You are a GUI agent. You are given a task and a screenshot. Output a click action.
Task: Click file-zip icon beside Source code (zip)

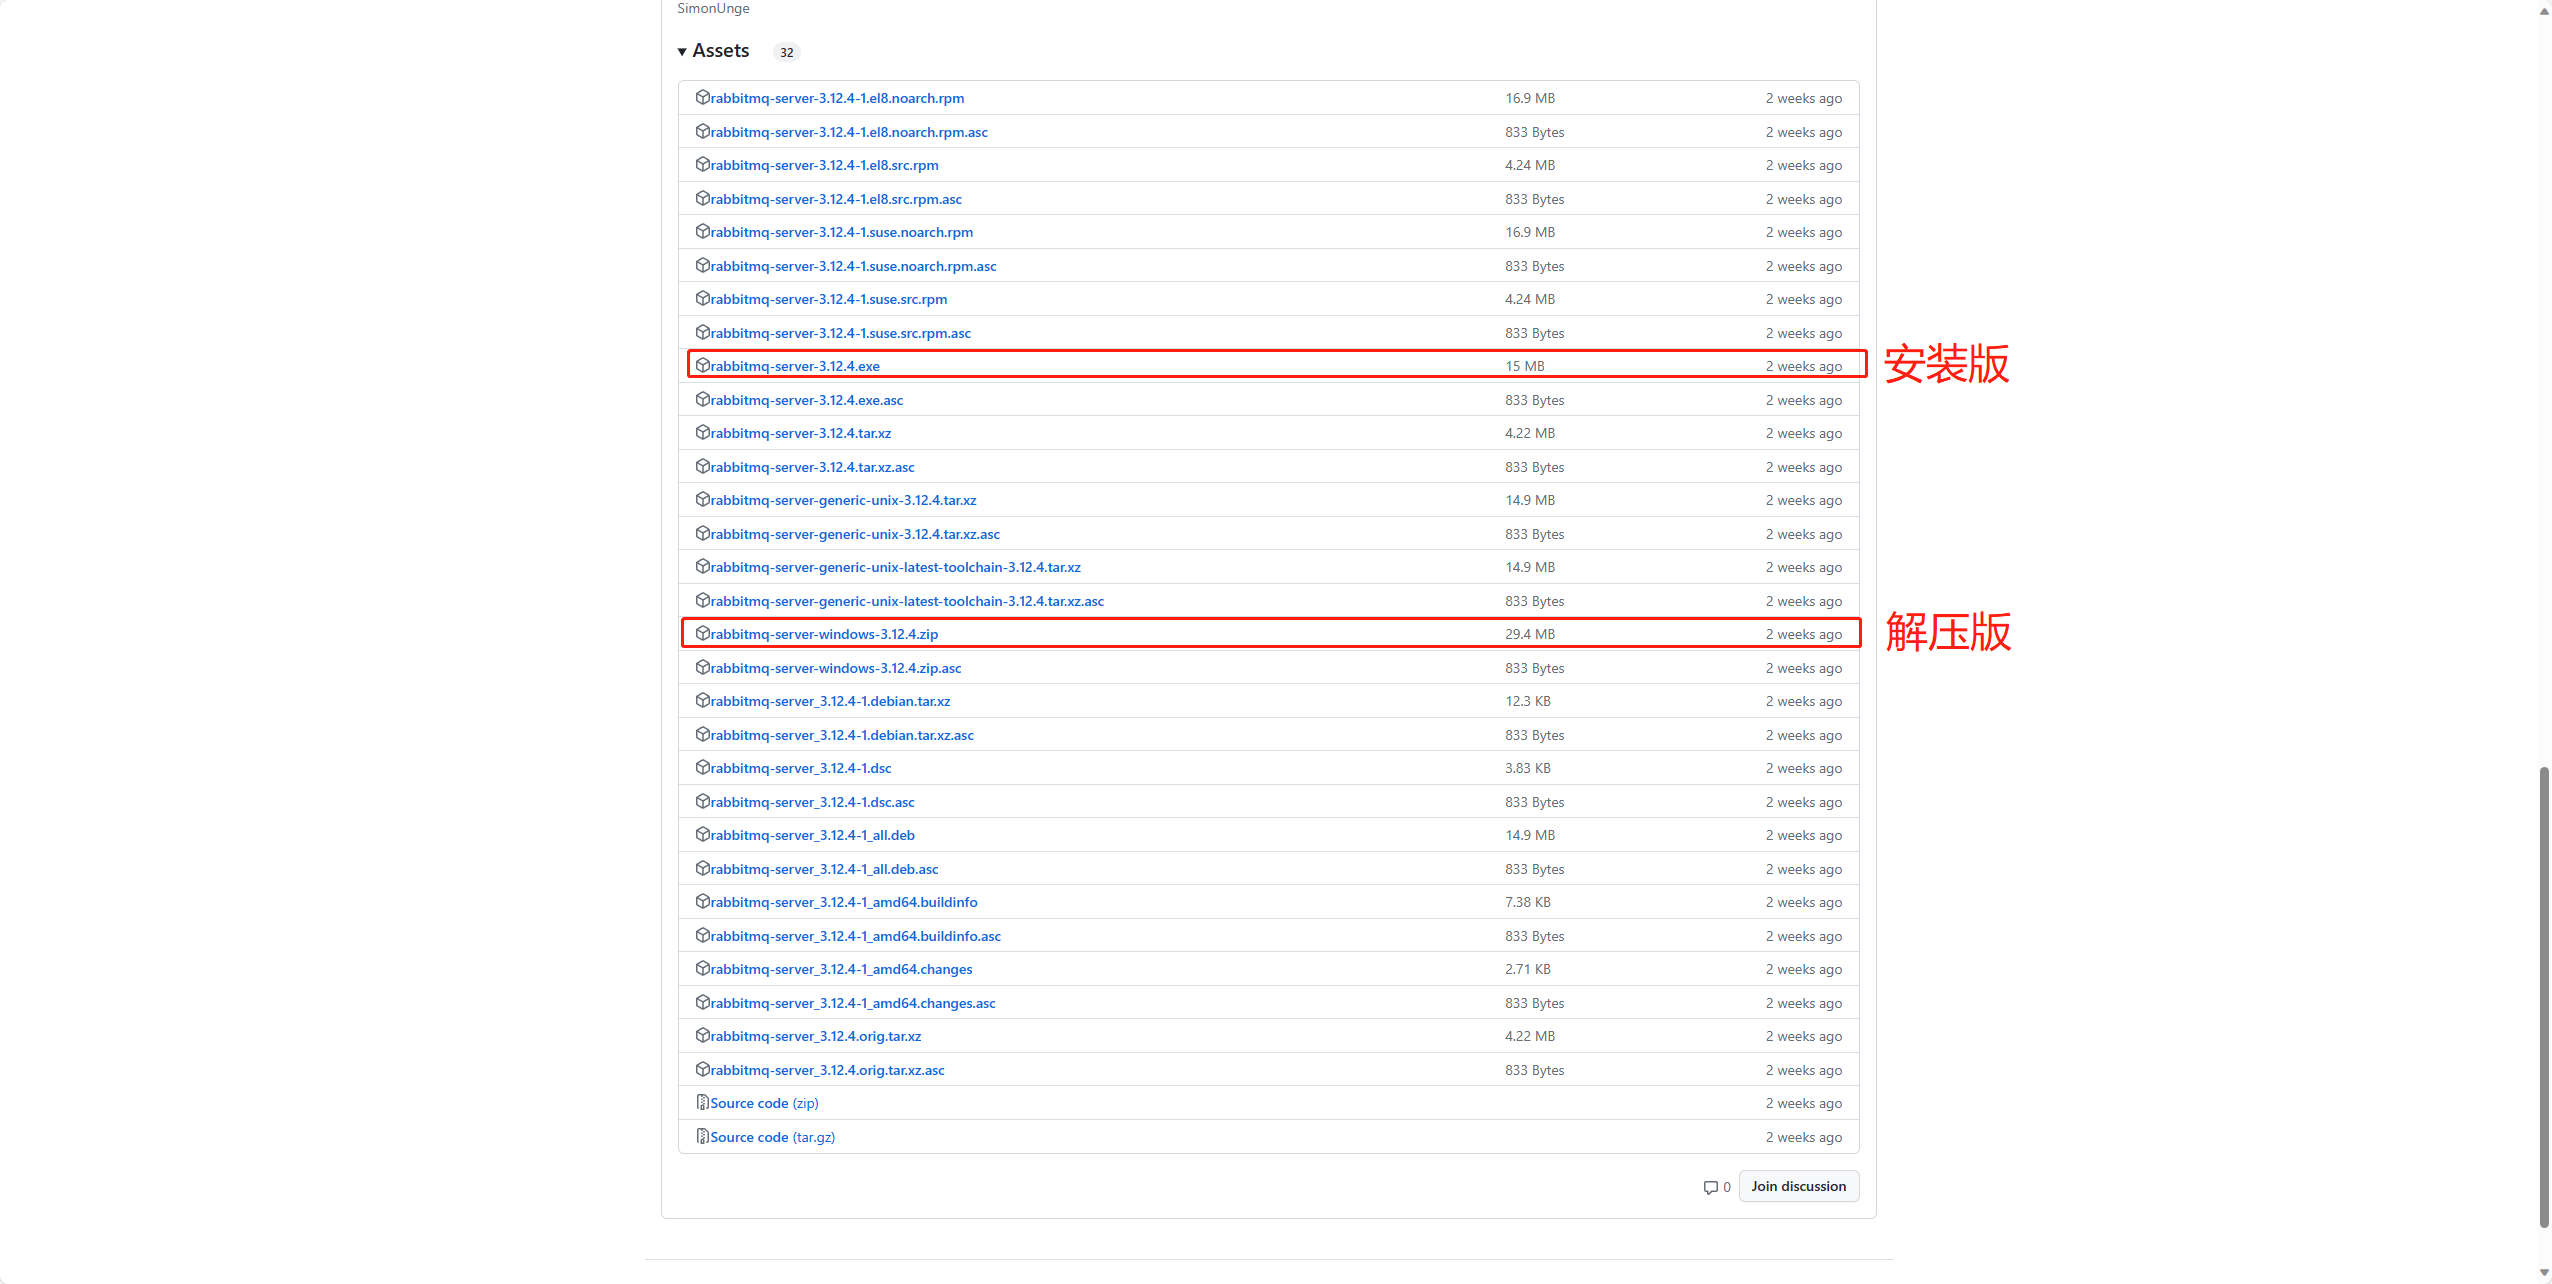(702, 1102)
